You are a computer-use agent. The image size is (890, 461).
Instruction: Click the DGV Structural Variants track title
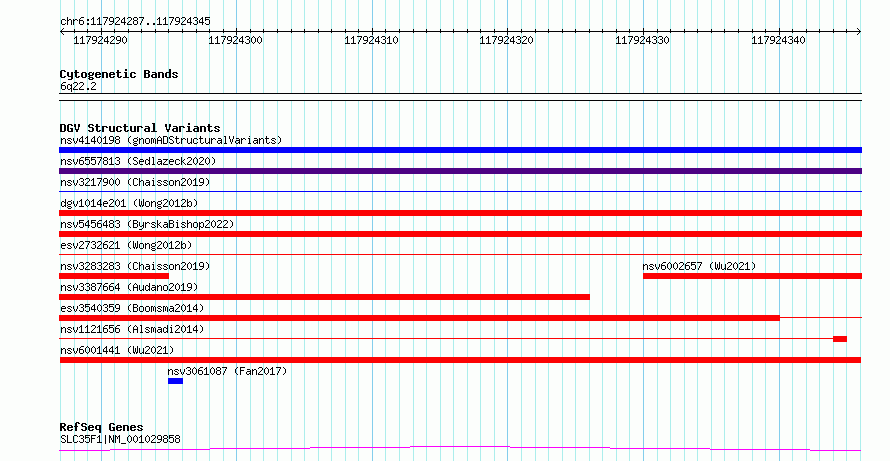[140, 128]
